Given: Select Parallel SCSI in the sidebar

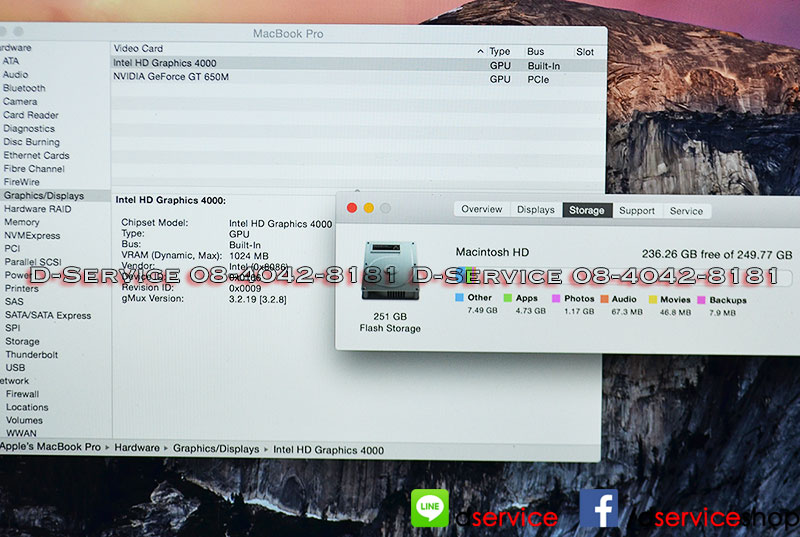Looking at the screenshot, I should coord(33,262).
